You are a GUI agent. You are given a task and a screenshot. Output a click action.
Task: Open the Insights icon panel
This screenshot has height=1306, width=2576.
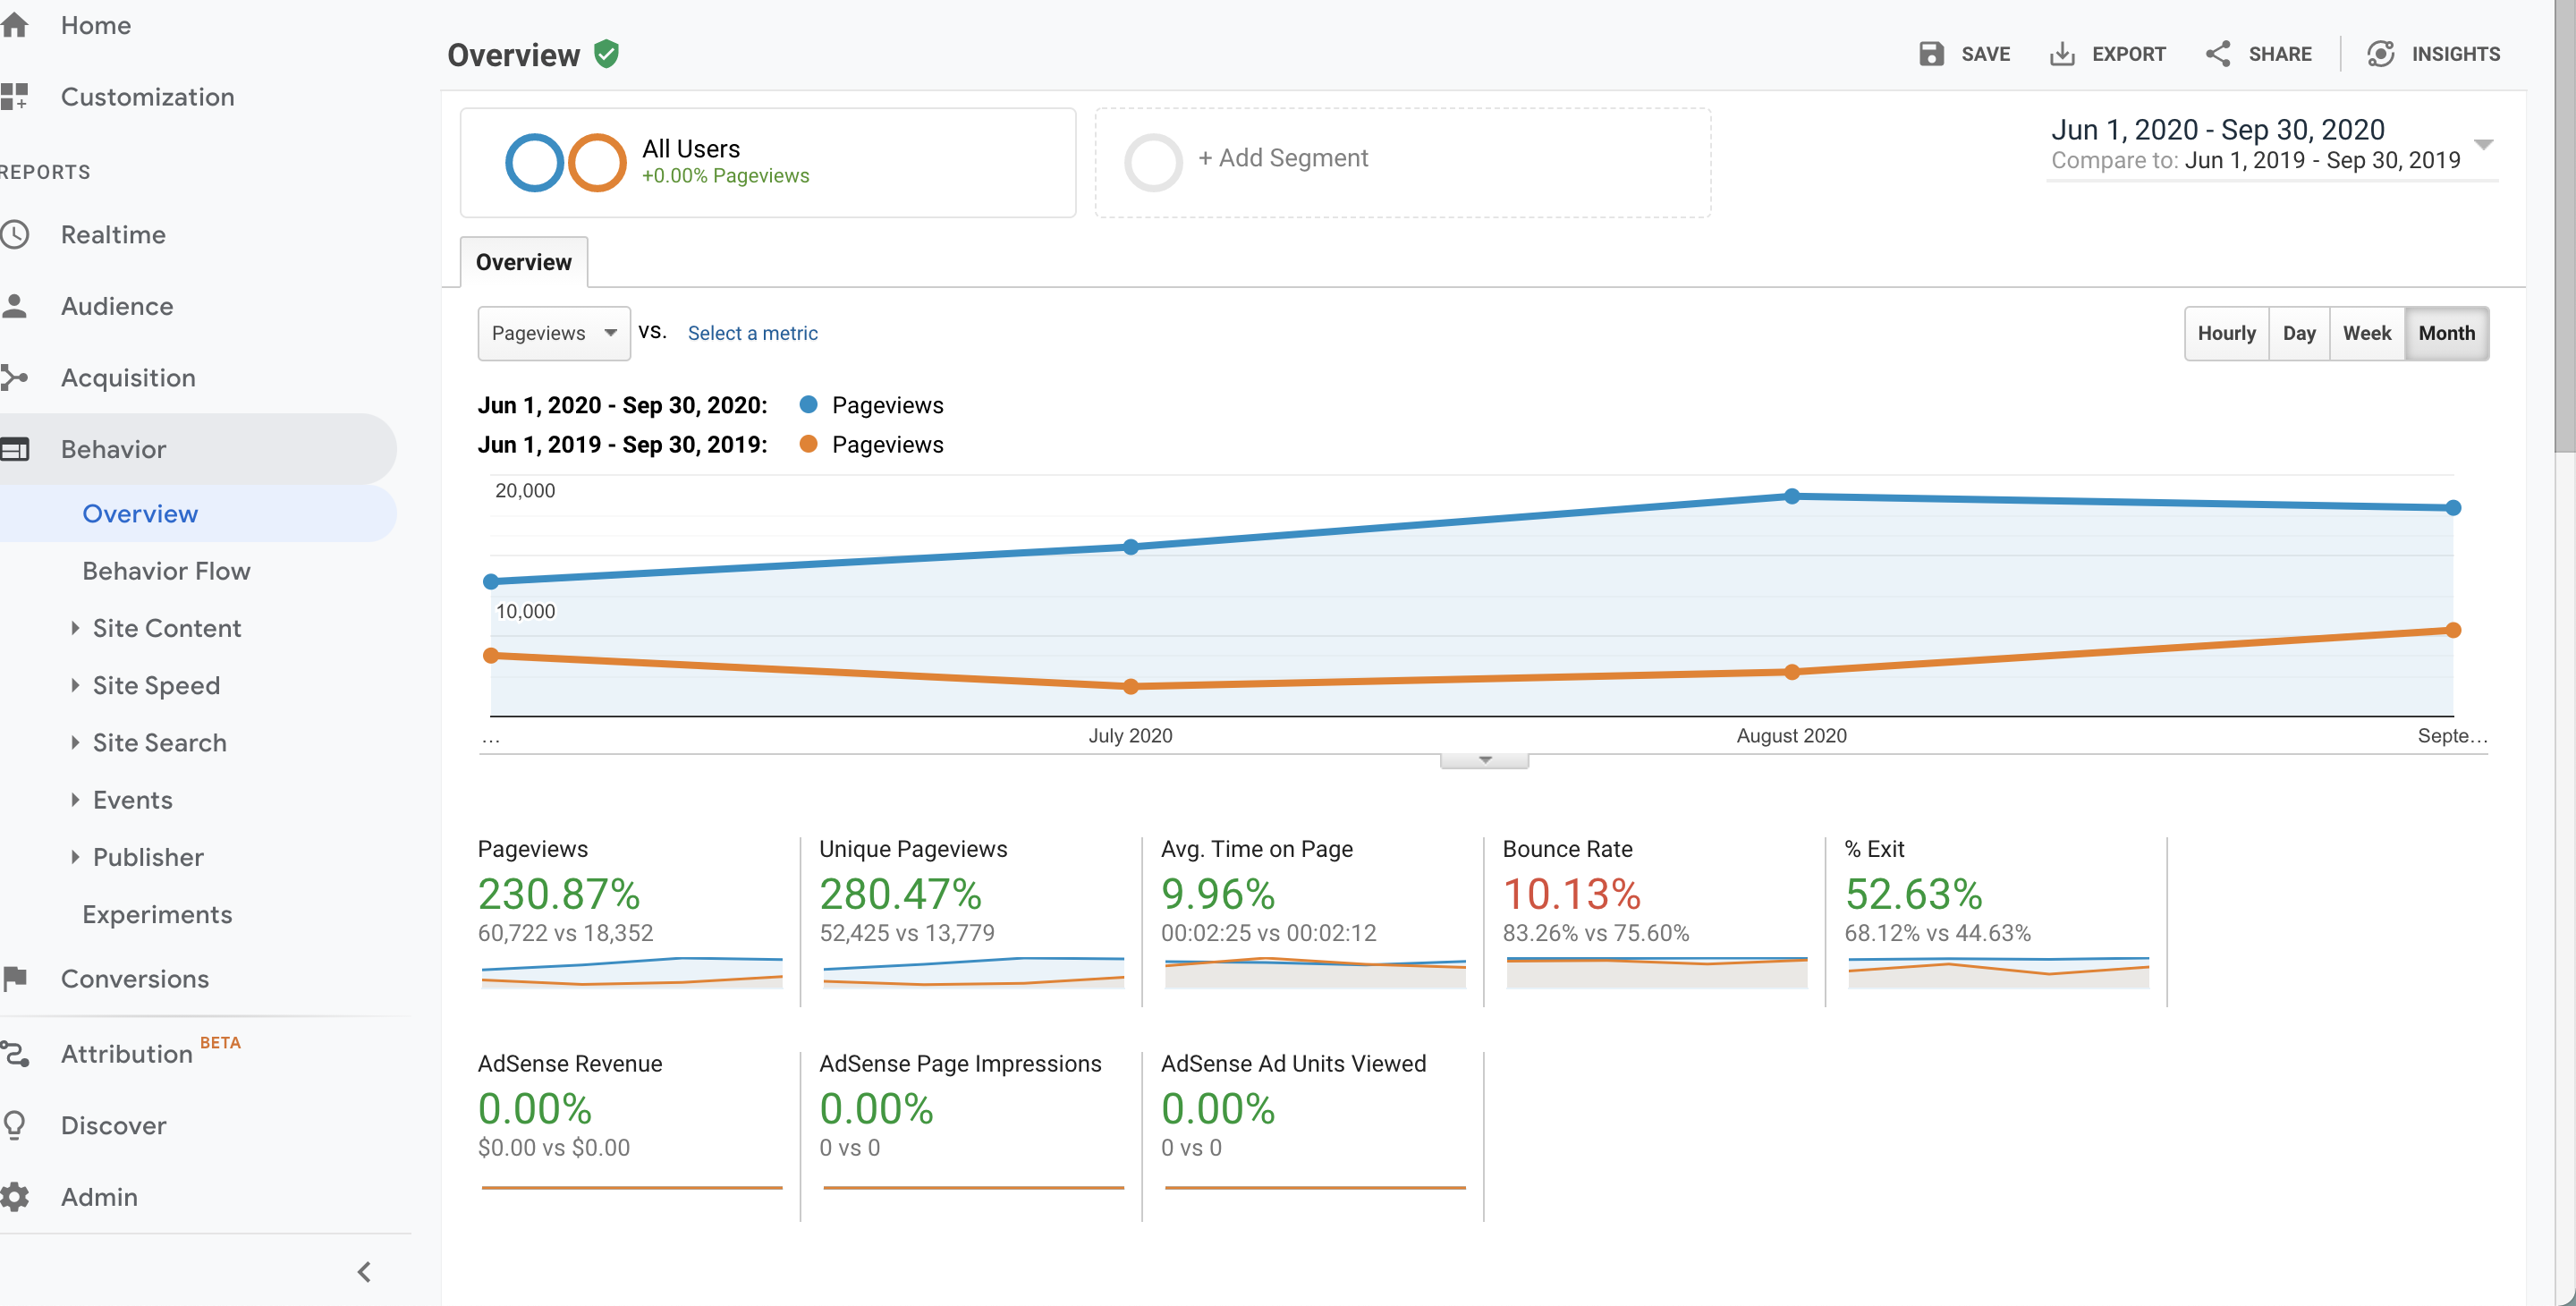point(2381,54)
